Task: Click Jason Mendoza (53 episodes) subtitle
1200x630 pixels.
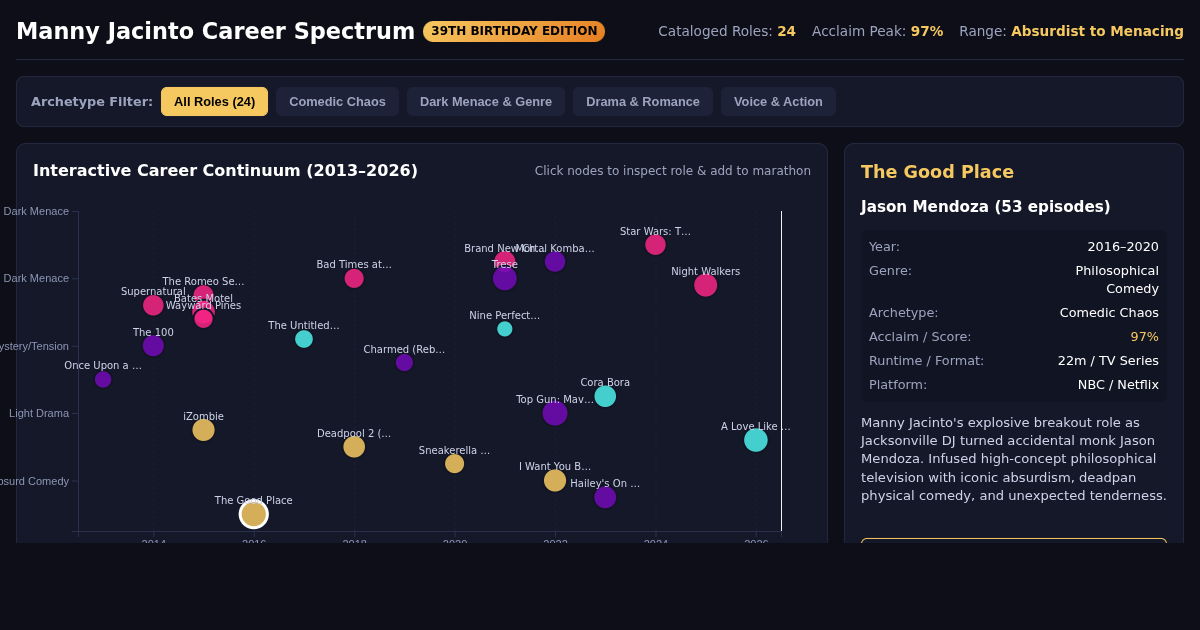Action: (985, 207)
